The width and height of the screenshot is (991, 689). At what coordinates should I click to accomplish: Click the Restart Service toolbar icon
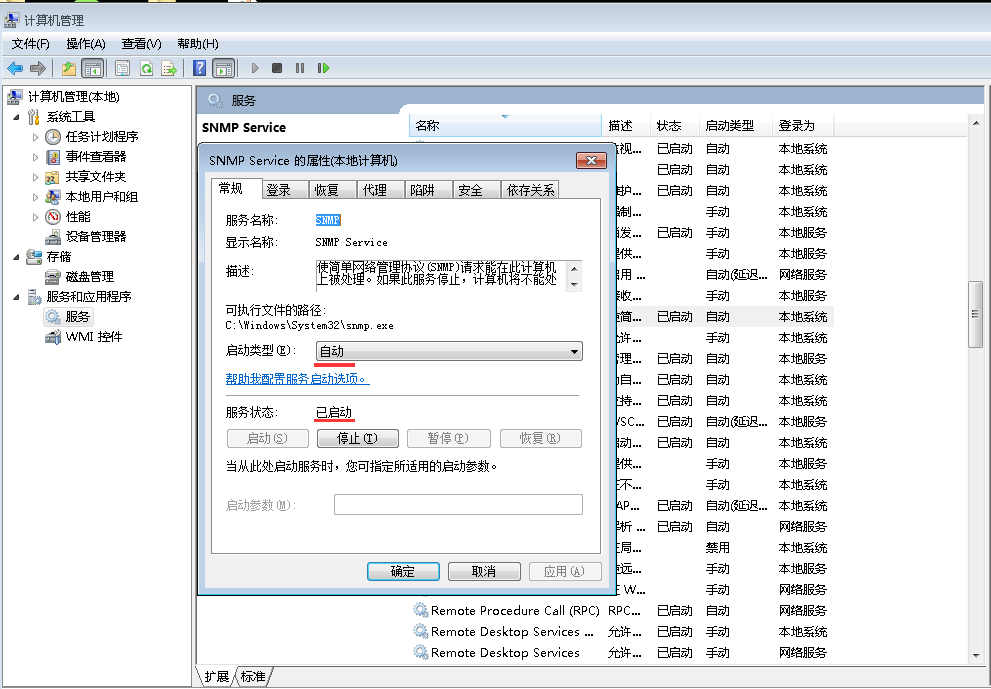click(x=323, y=68)
